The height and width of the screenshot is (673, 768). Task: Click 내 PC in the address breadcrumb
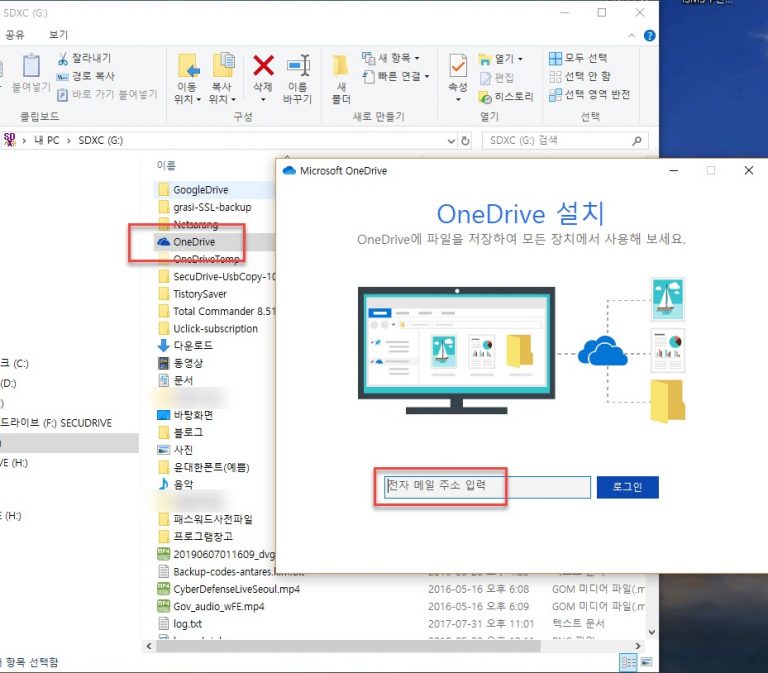click(47, 140)
